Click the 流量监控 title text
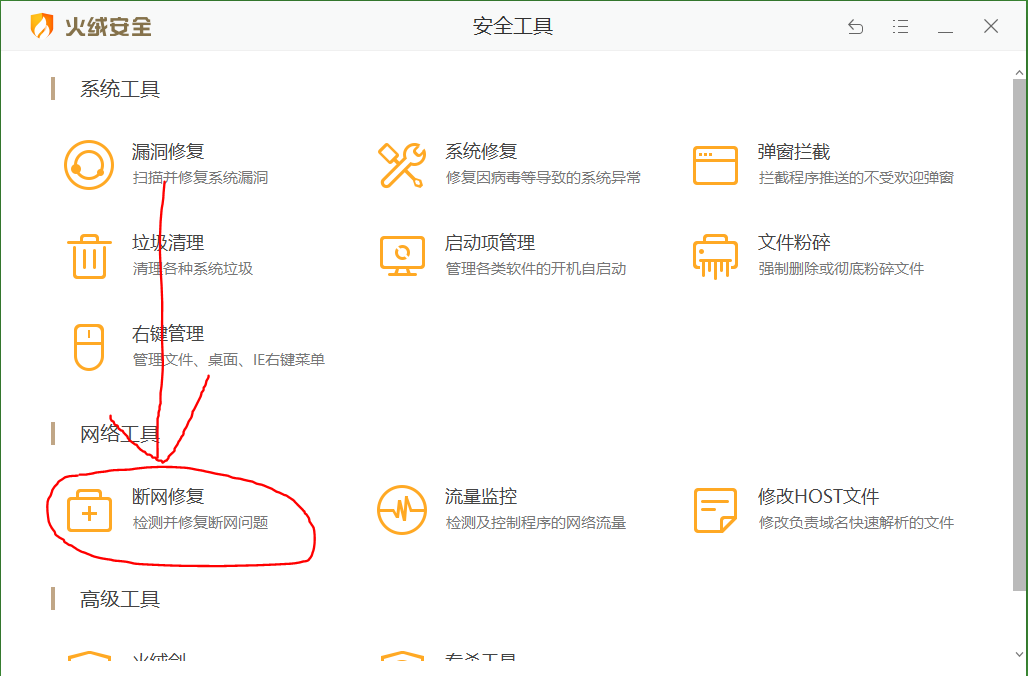Viewport: 1028px width, 676px height. coord(481,496)
